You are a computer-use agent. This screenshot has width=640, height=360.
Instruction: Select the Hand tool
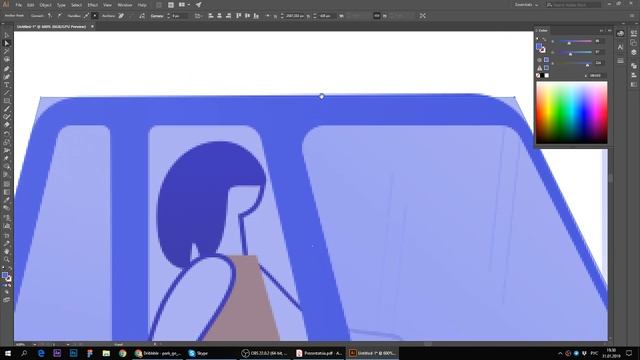pos(7,251)
